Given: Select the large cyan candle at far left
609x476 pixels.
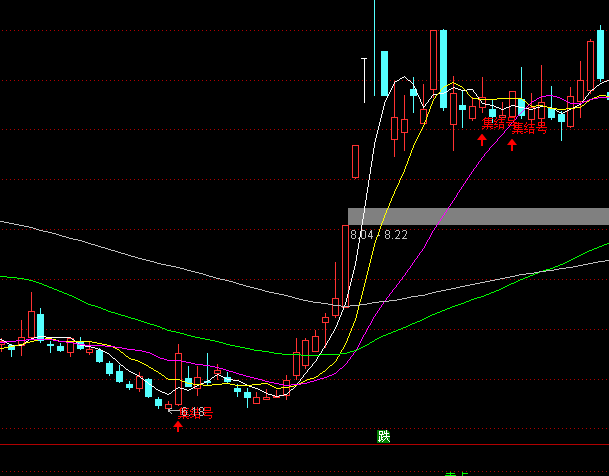Looking at the screenshot, I should pyautogui.click(x=40, y=325).
